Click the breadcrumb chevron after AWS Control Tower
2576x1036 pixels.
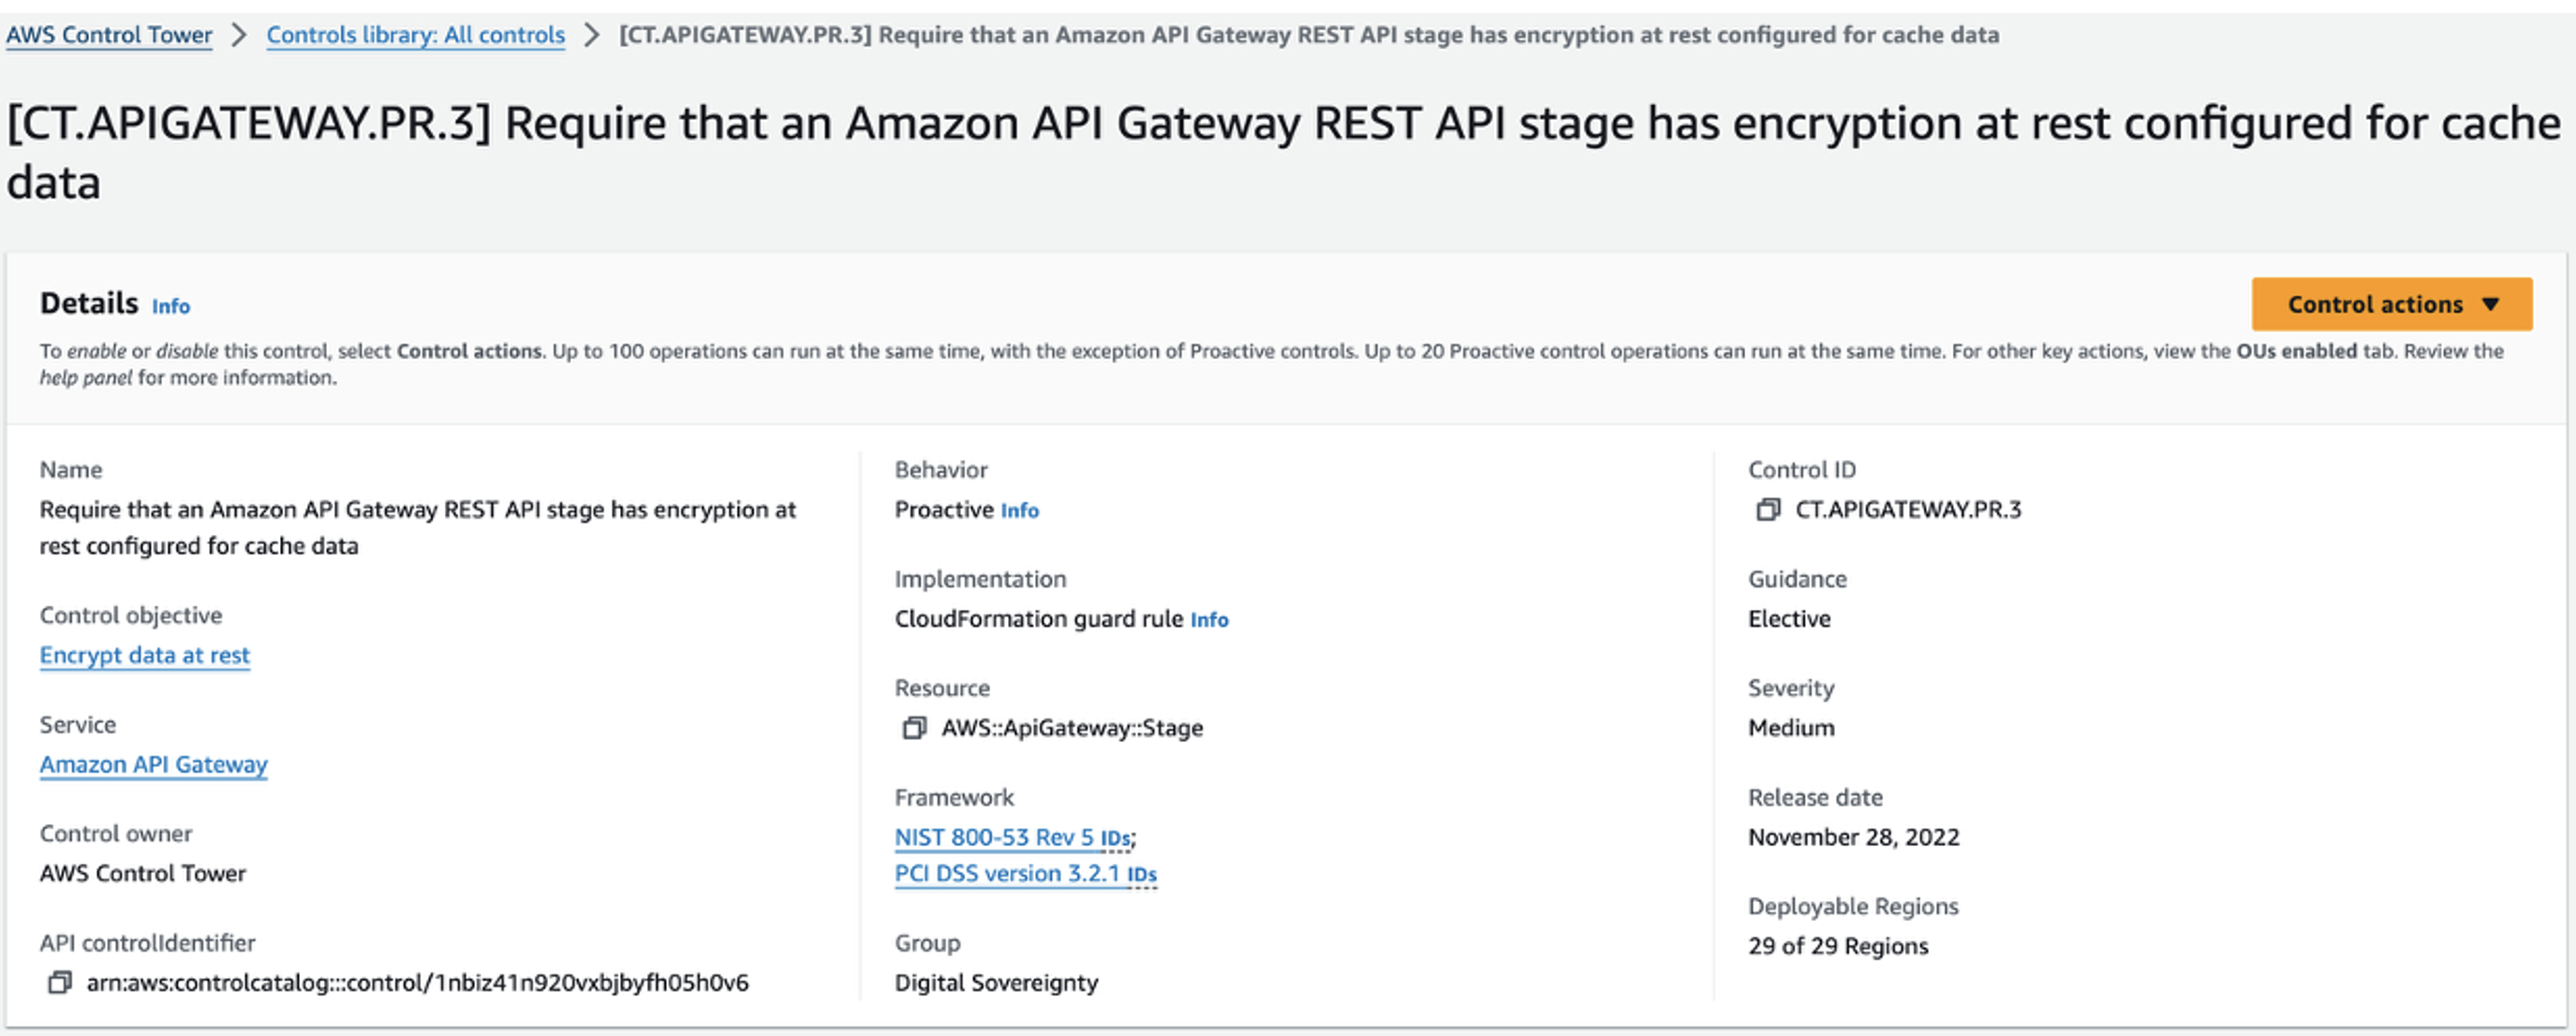(x=238, y=35)
